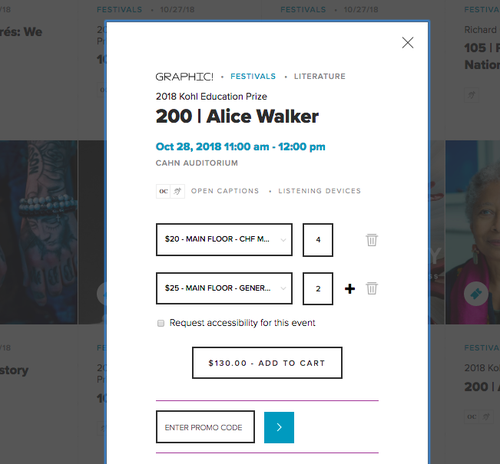Click the ticket icon on right photo
The width and height of the screenshot is (500, 464).
[x=476, y=294]
